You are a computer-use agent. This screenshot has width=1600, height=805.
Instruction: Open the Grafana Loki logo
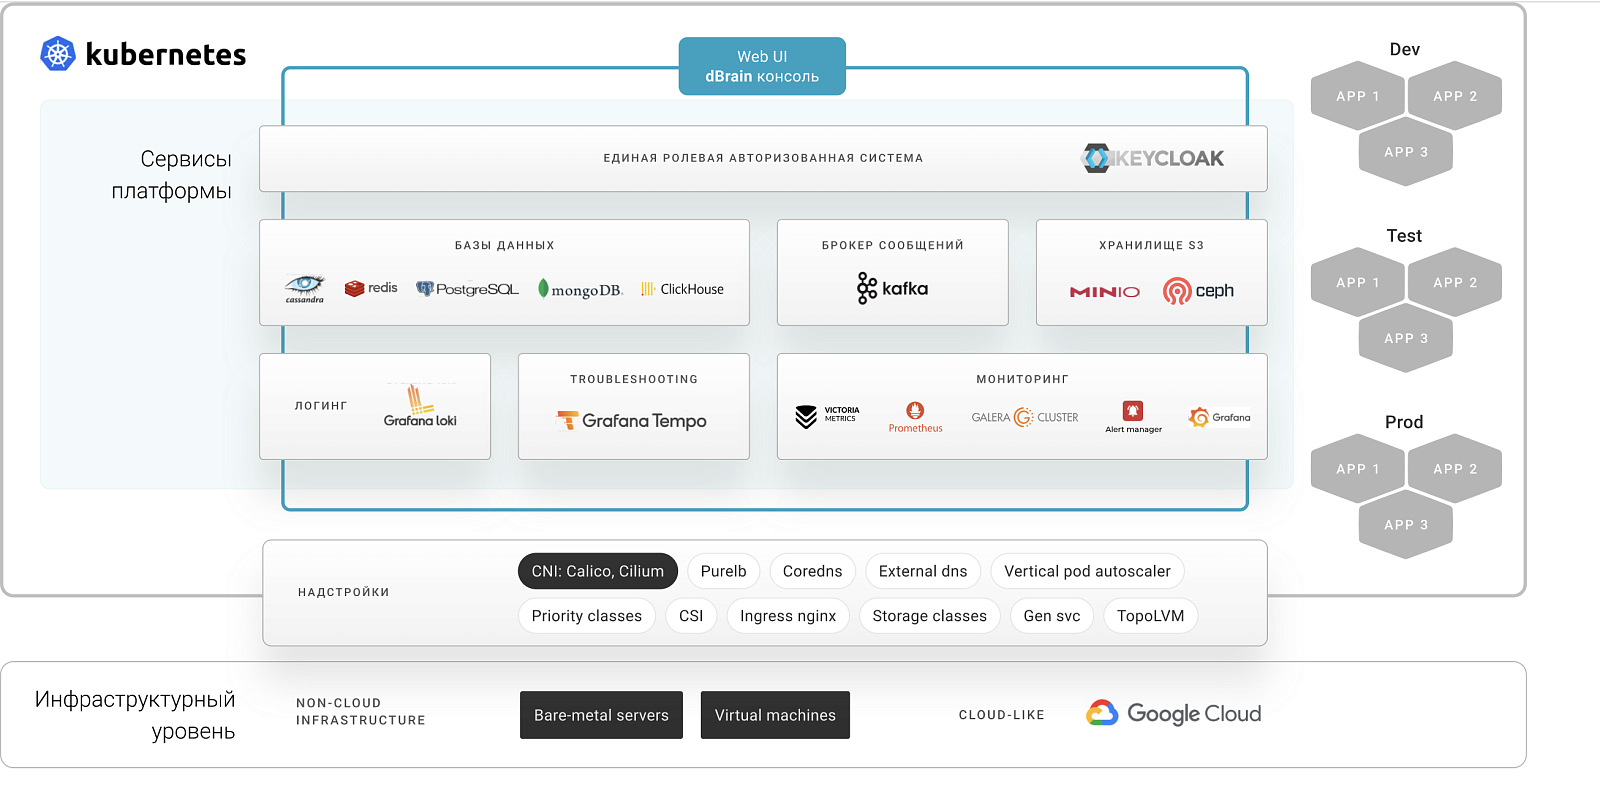(420, 407)
